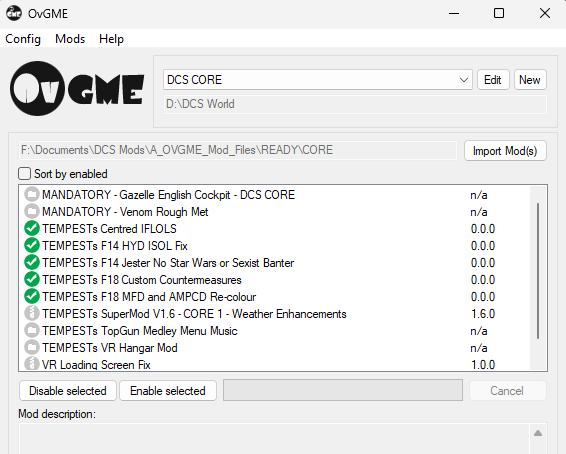Click Enable selected button
This screenshot has height=454, width=566.
coord(168,390)
